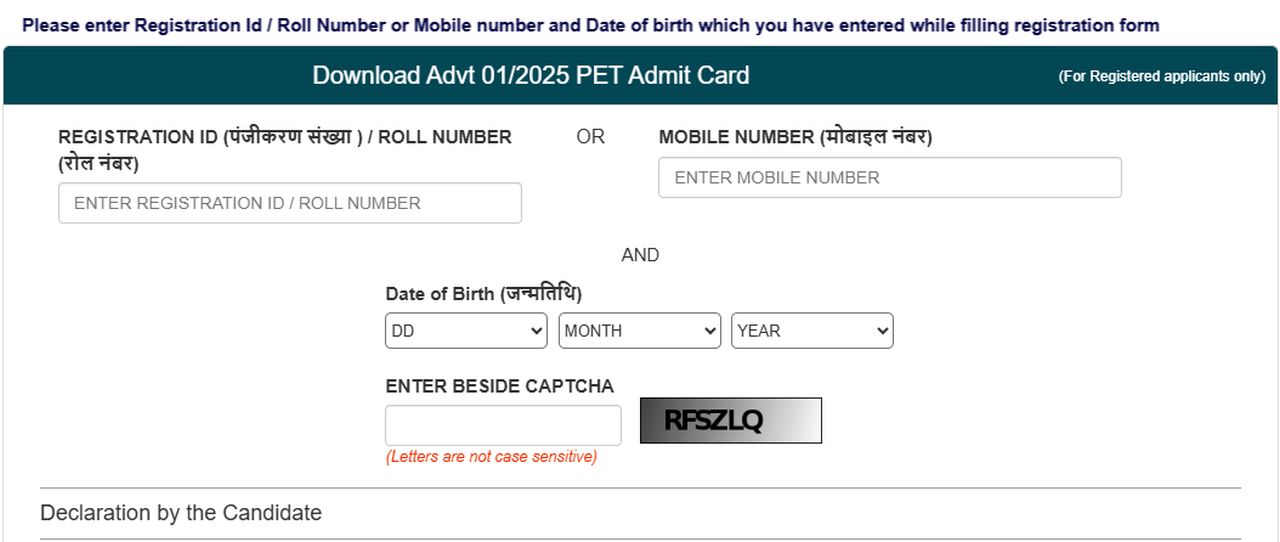The height and width of the screenshot is (542, 1280).
Task: Open the YEAR dropdown
Action: [811, 331]
